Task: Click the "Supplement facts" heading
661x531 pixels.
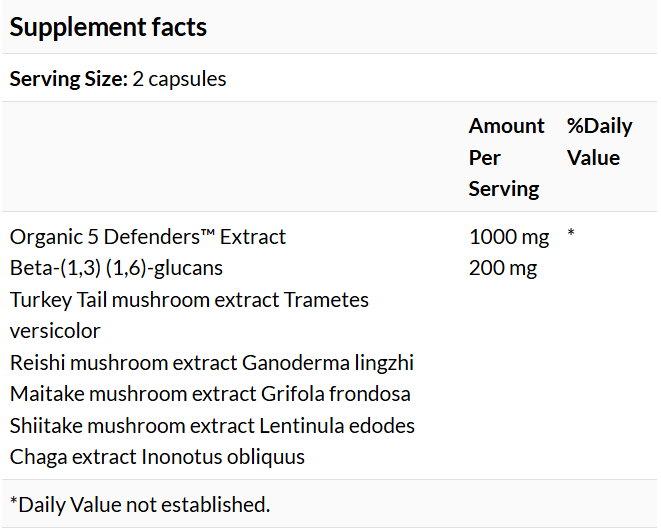Action: coord(108,27)
